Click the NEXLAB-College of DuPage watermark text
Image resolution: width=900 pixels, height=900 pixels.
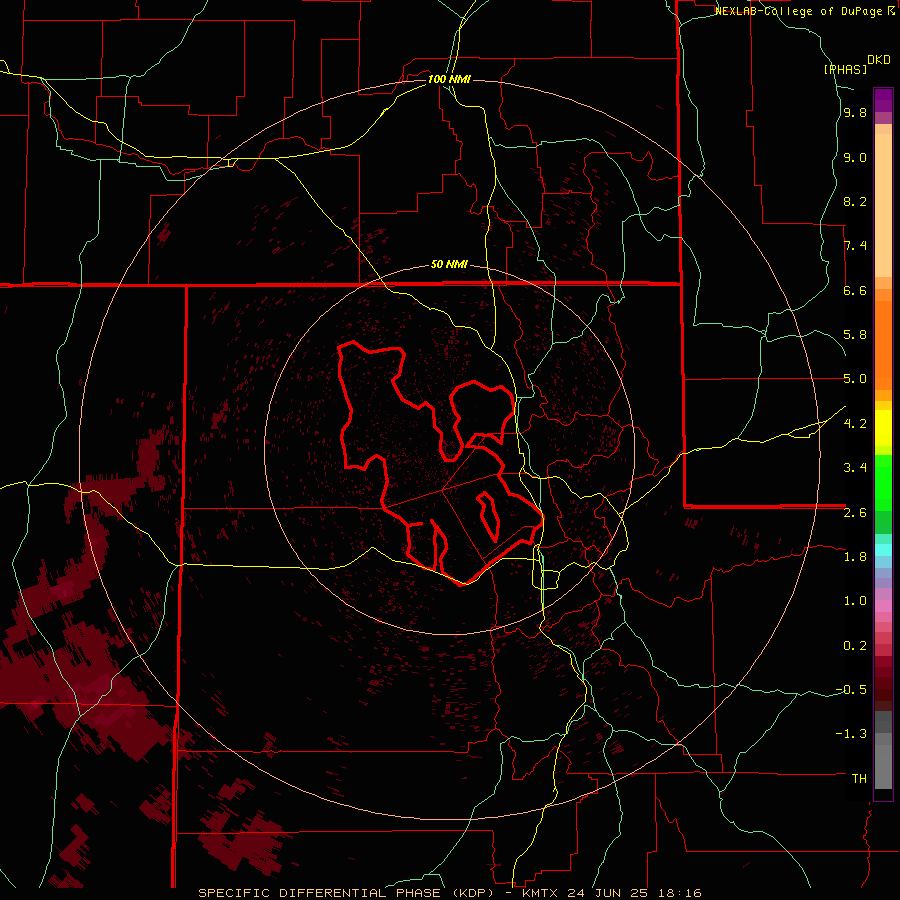click(x=801, y=11)
